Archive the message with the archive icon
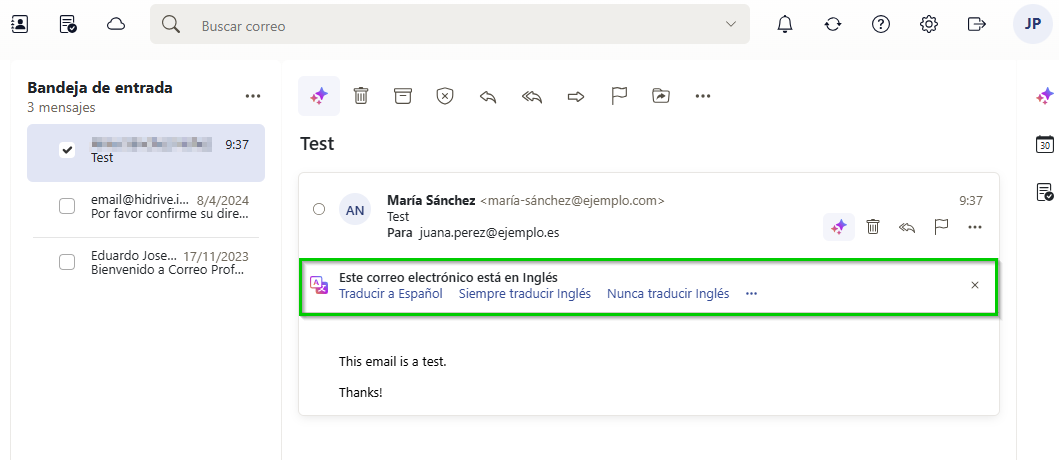1059x460 pixels. 403,96
